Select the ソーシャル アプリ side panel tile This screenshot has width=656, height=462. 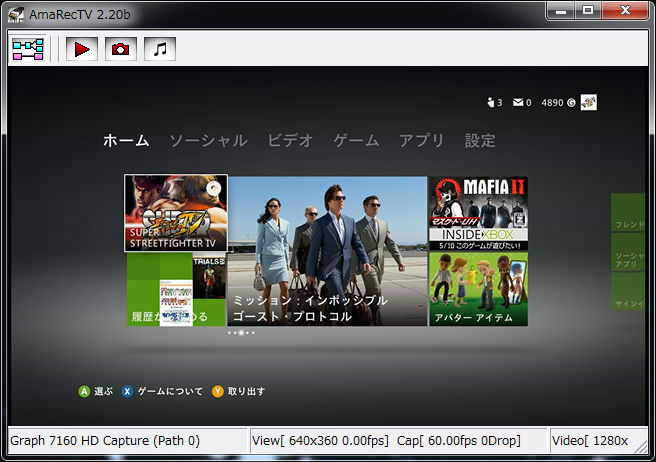(628, 252)
